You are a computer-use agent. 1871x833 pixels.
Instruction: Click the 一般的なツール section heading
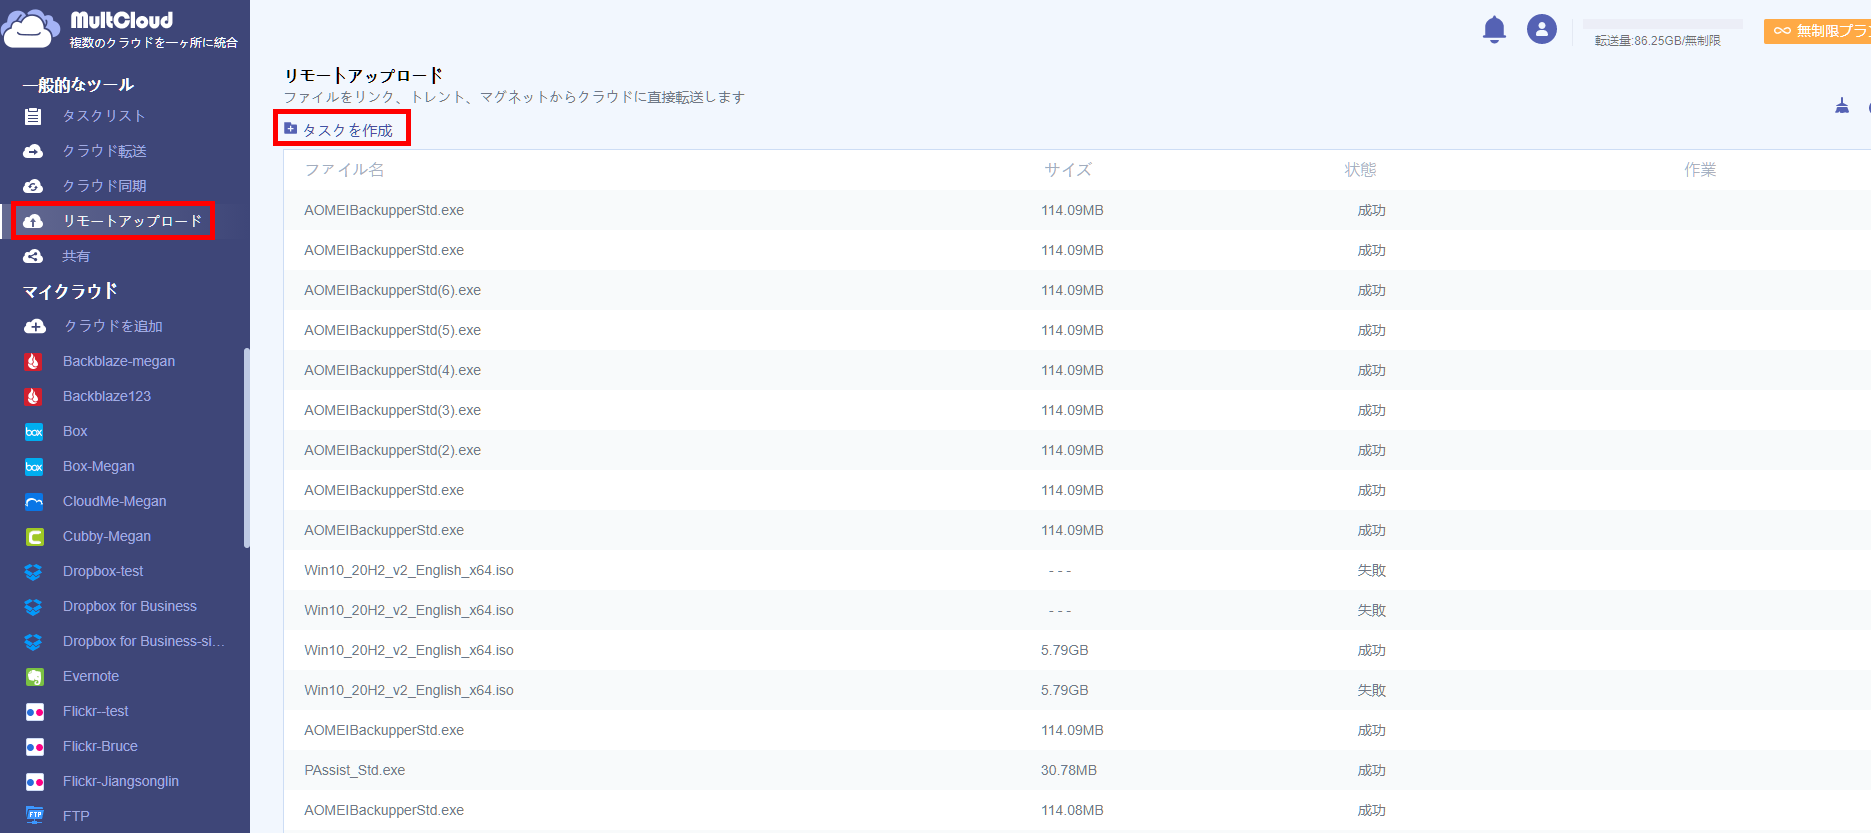click(x=78, y=85)
